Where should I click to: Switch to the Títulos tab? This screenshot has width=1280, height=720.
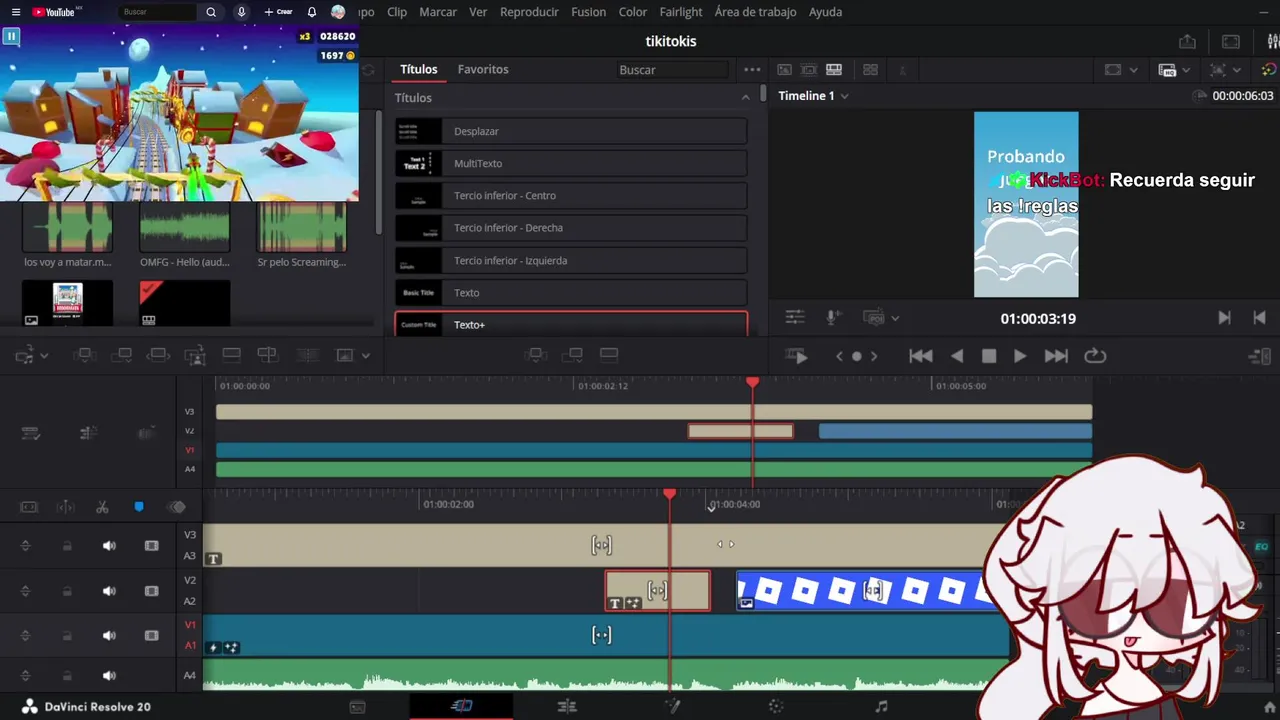click(x=418, y=69)
